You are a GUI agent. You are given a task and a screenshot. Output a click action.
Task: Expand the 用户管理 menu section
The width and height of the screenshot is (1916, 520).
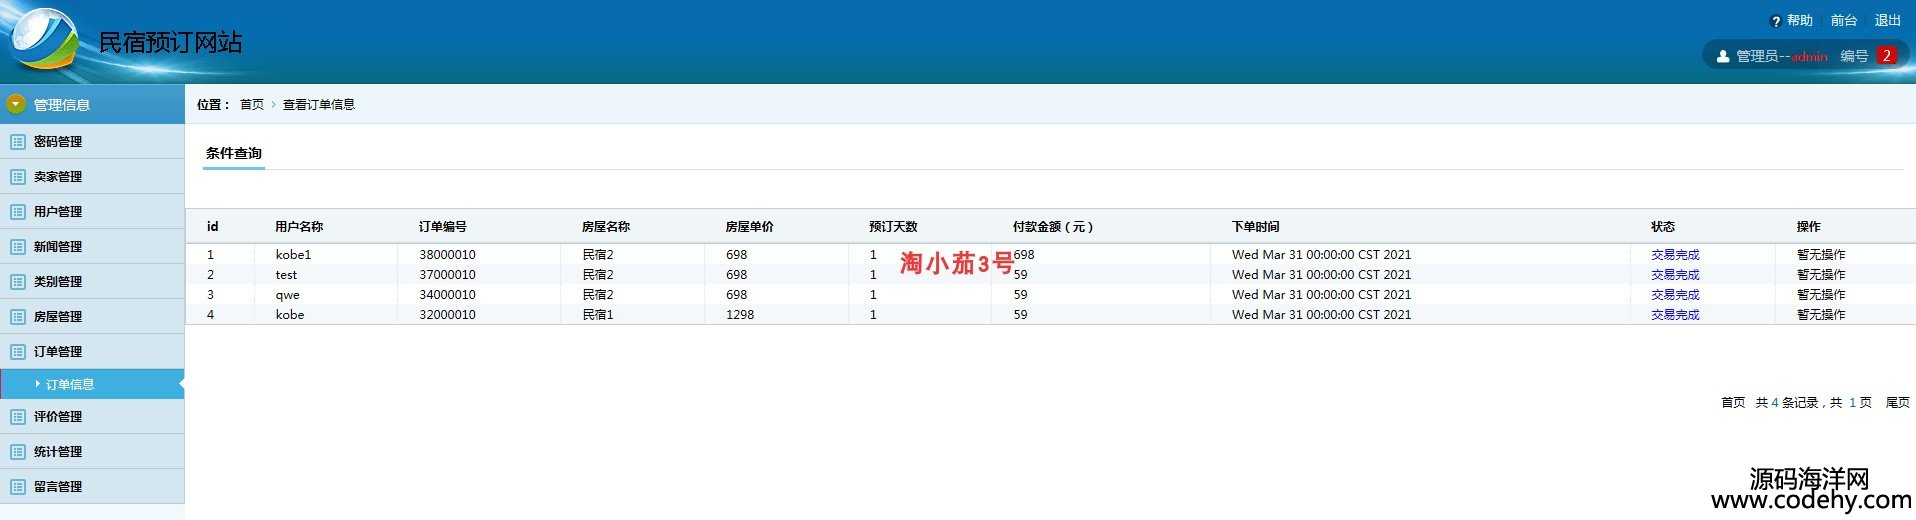58,212
